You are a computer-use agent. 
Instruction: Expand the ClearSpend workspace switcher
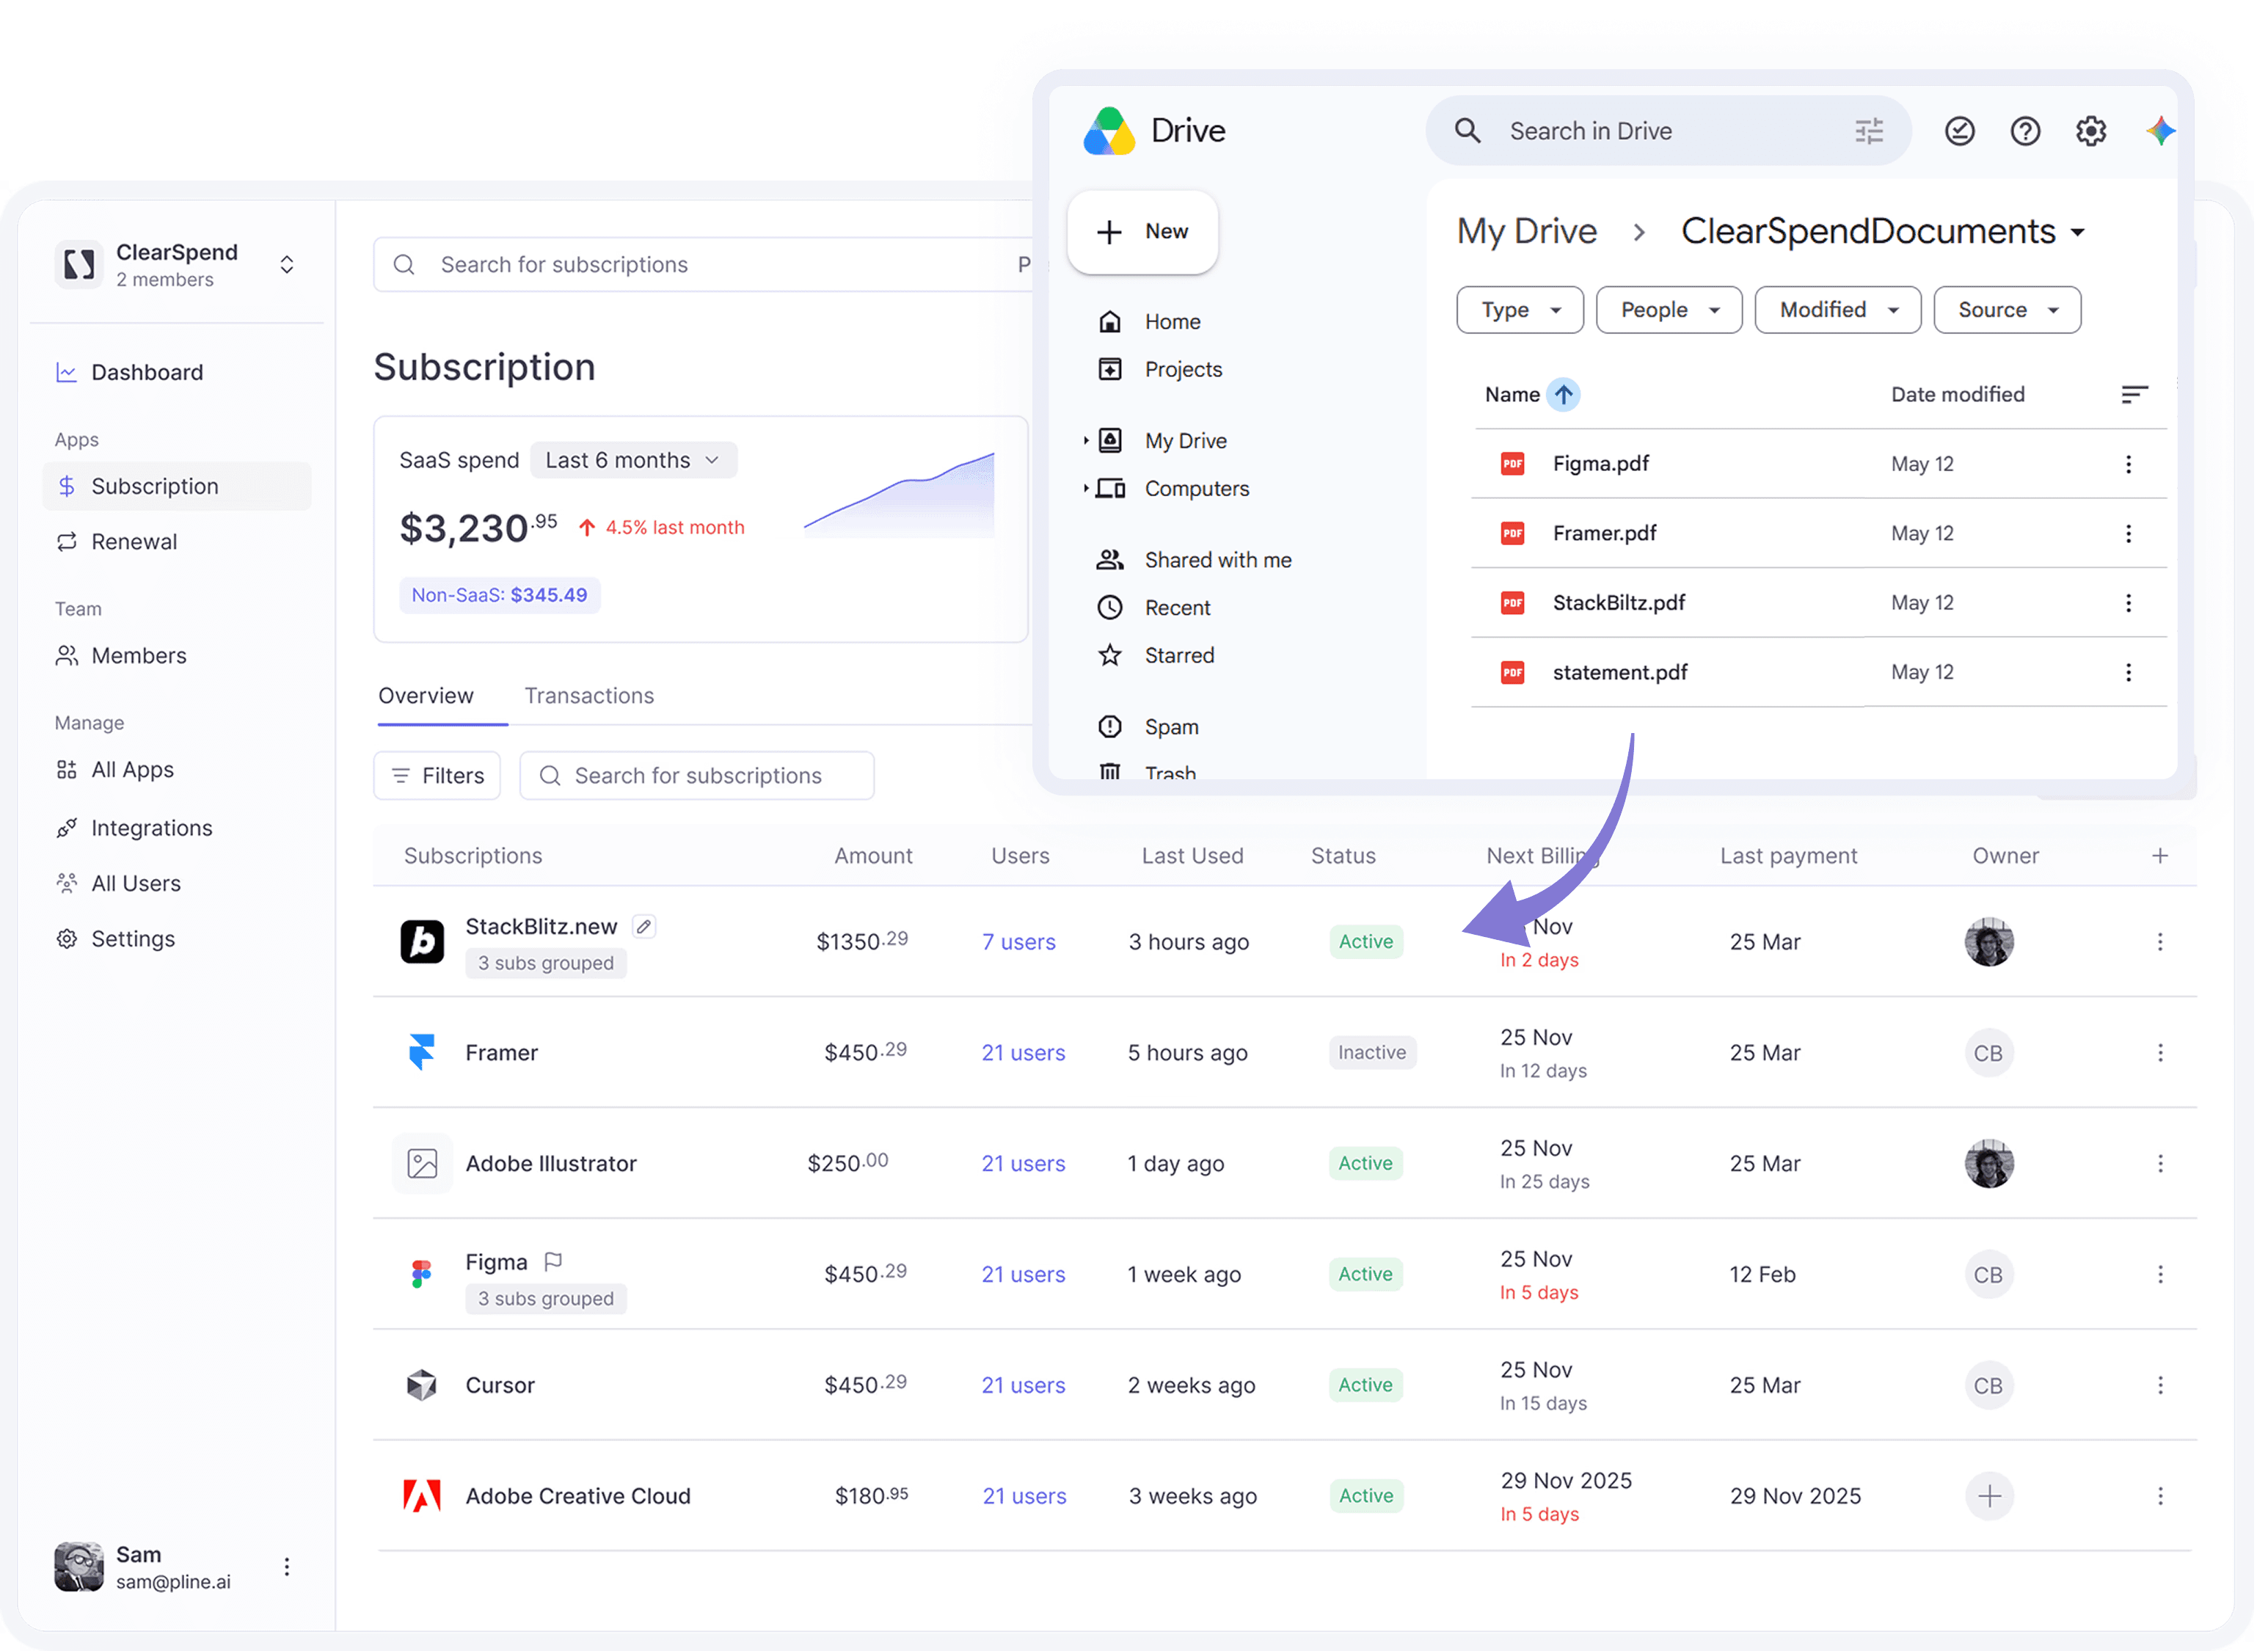click(287, 265)
